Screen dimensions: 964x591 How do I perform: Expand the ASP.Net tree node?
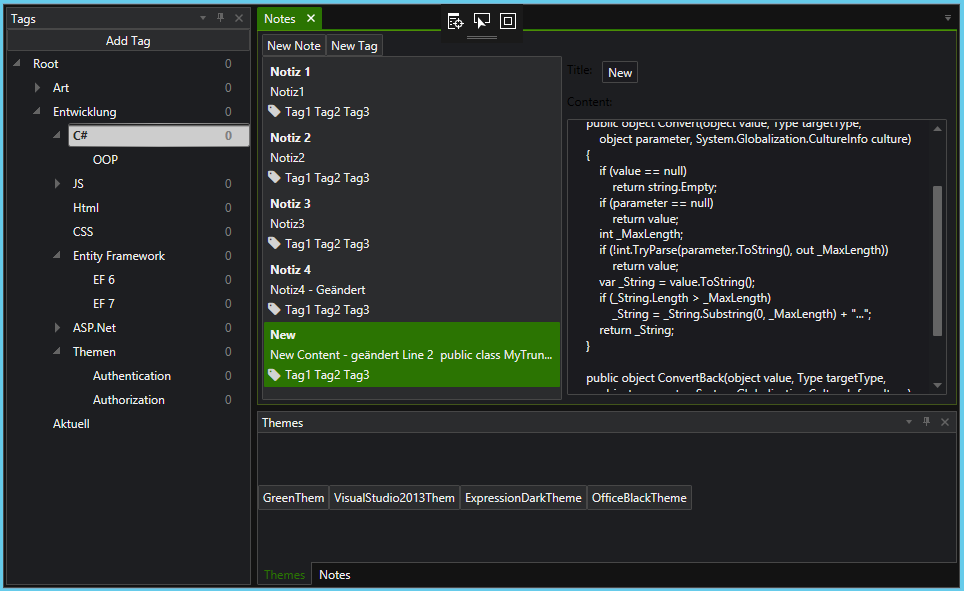click(x=57, y=328)
